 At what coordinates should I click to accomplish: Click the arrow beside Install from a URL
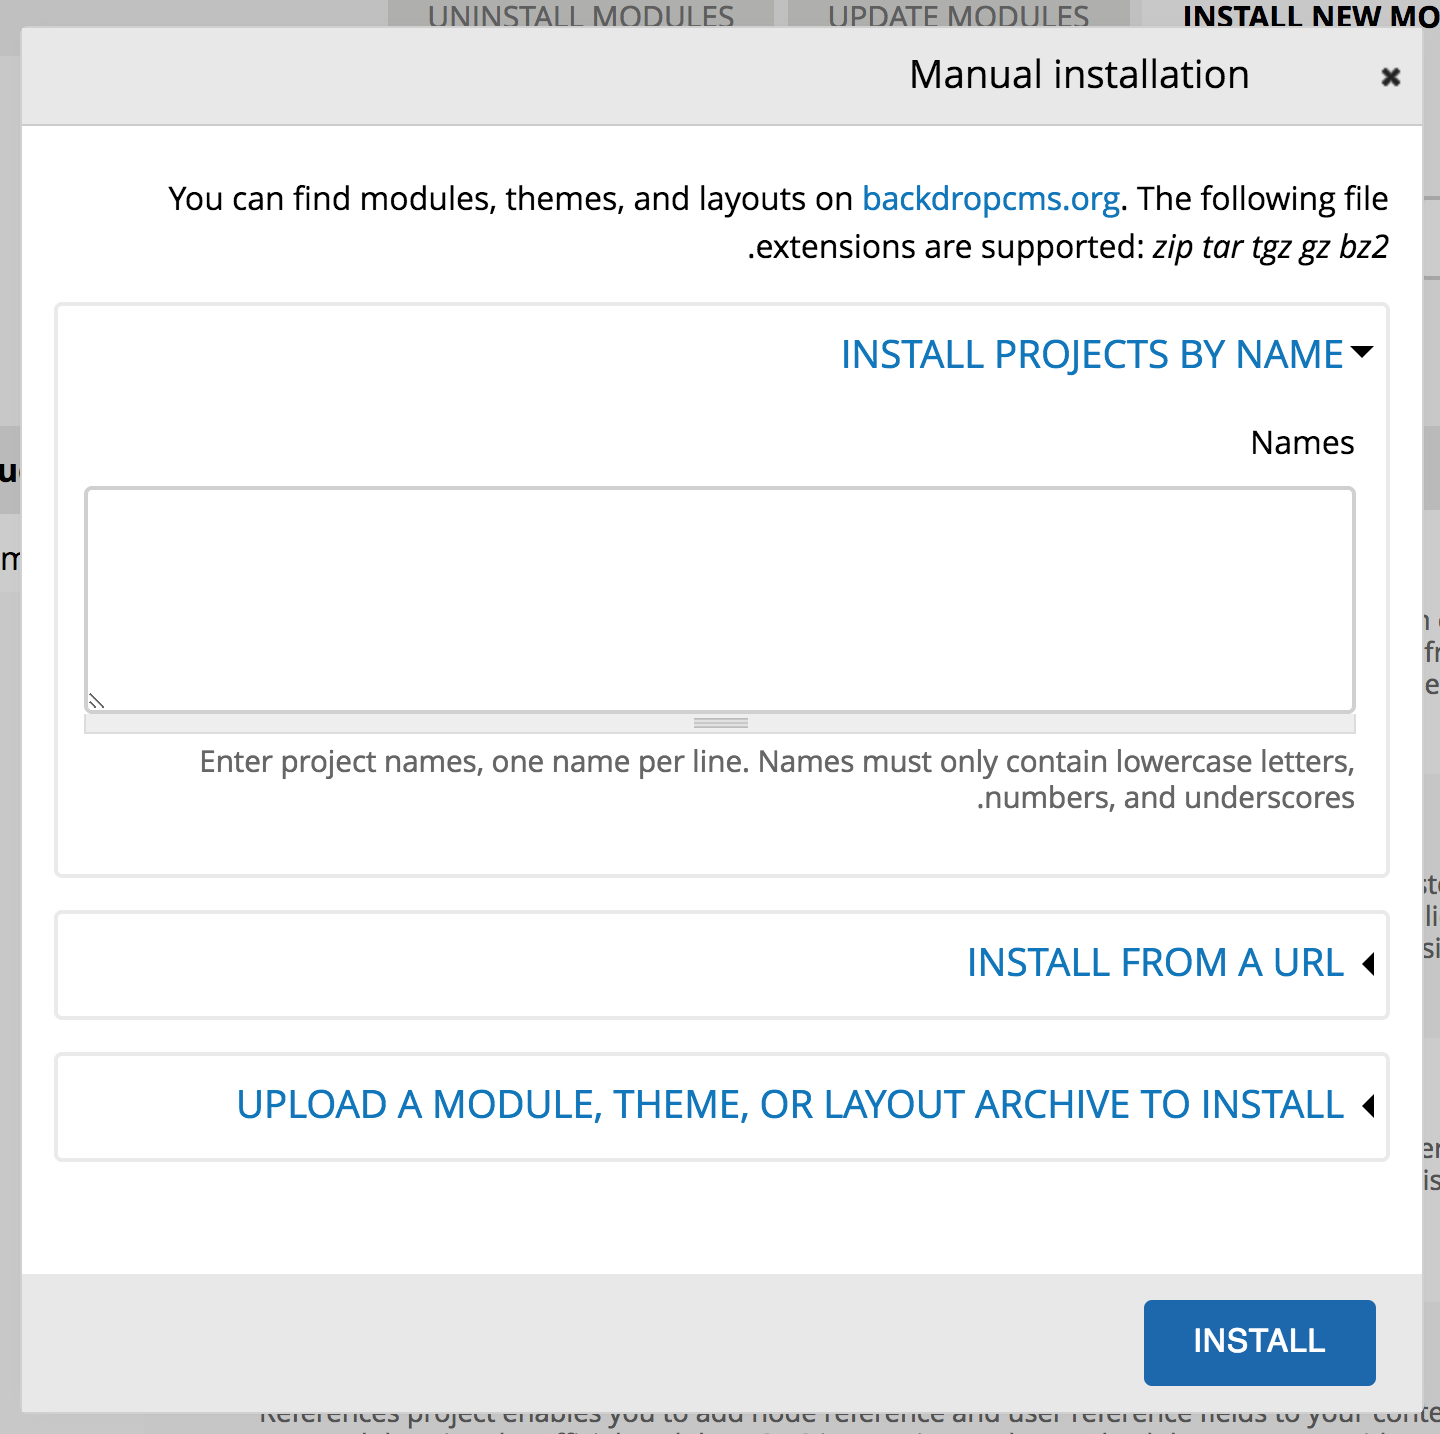[x=1369, y=964]
